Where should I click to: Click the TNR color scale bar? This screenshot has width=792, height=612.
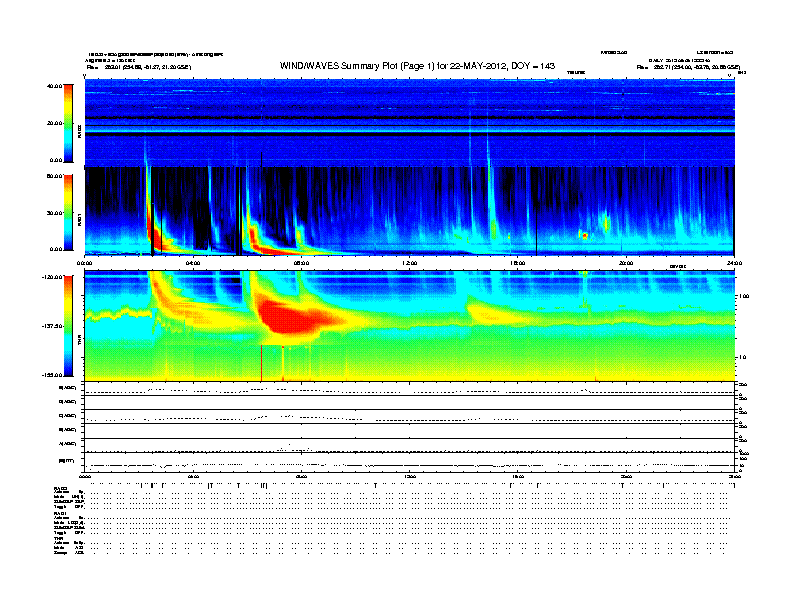click(68, 326)
